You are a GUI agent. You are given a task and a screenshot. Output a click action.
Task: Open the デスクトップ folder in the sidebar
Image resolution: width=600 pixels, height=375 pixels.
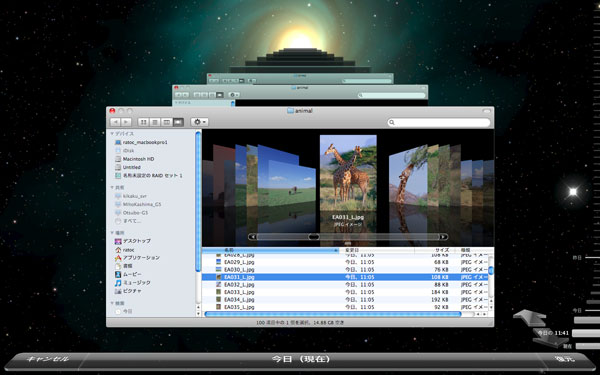click(137, 241)
